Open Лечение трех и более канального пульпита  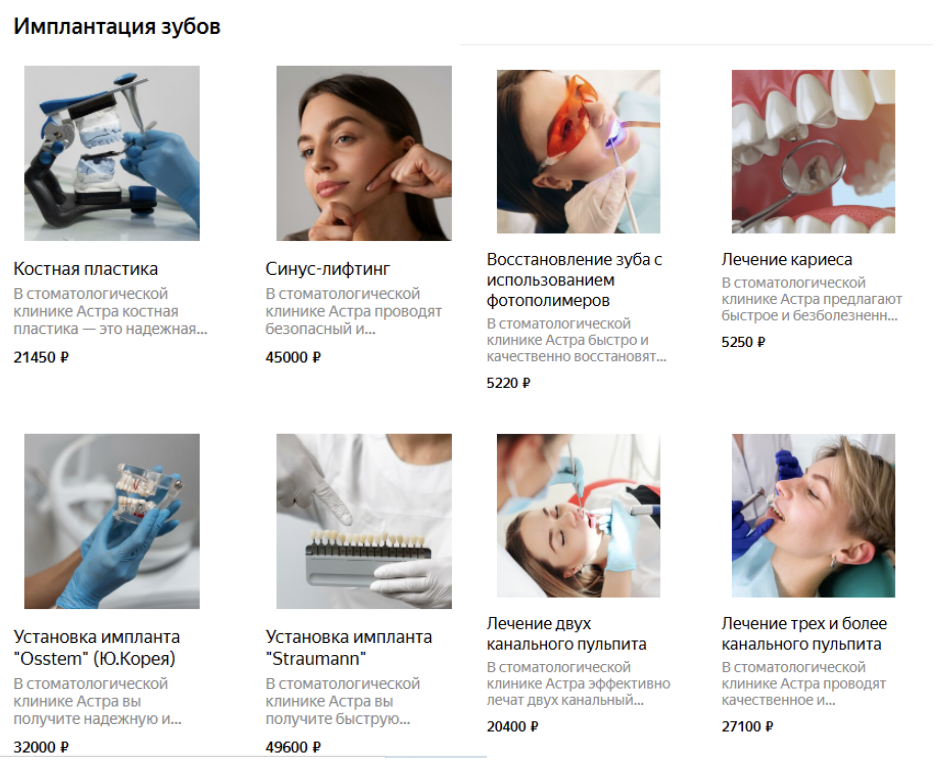tap(805, 634)
